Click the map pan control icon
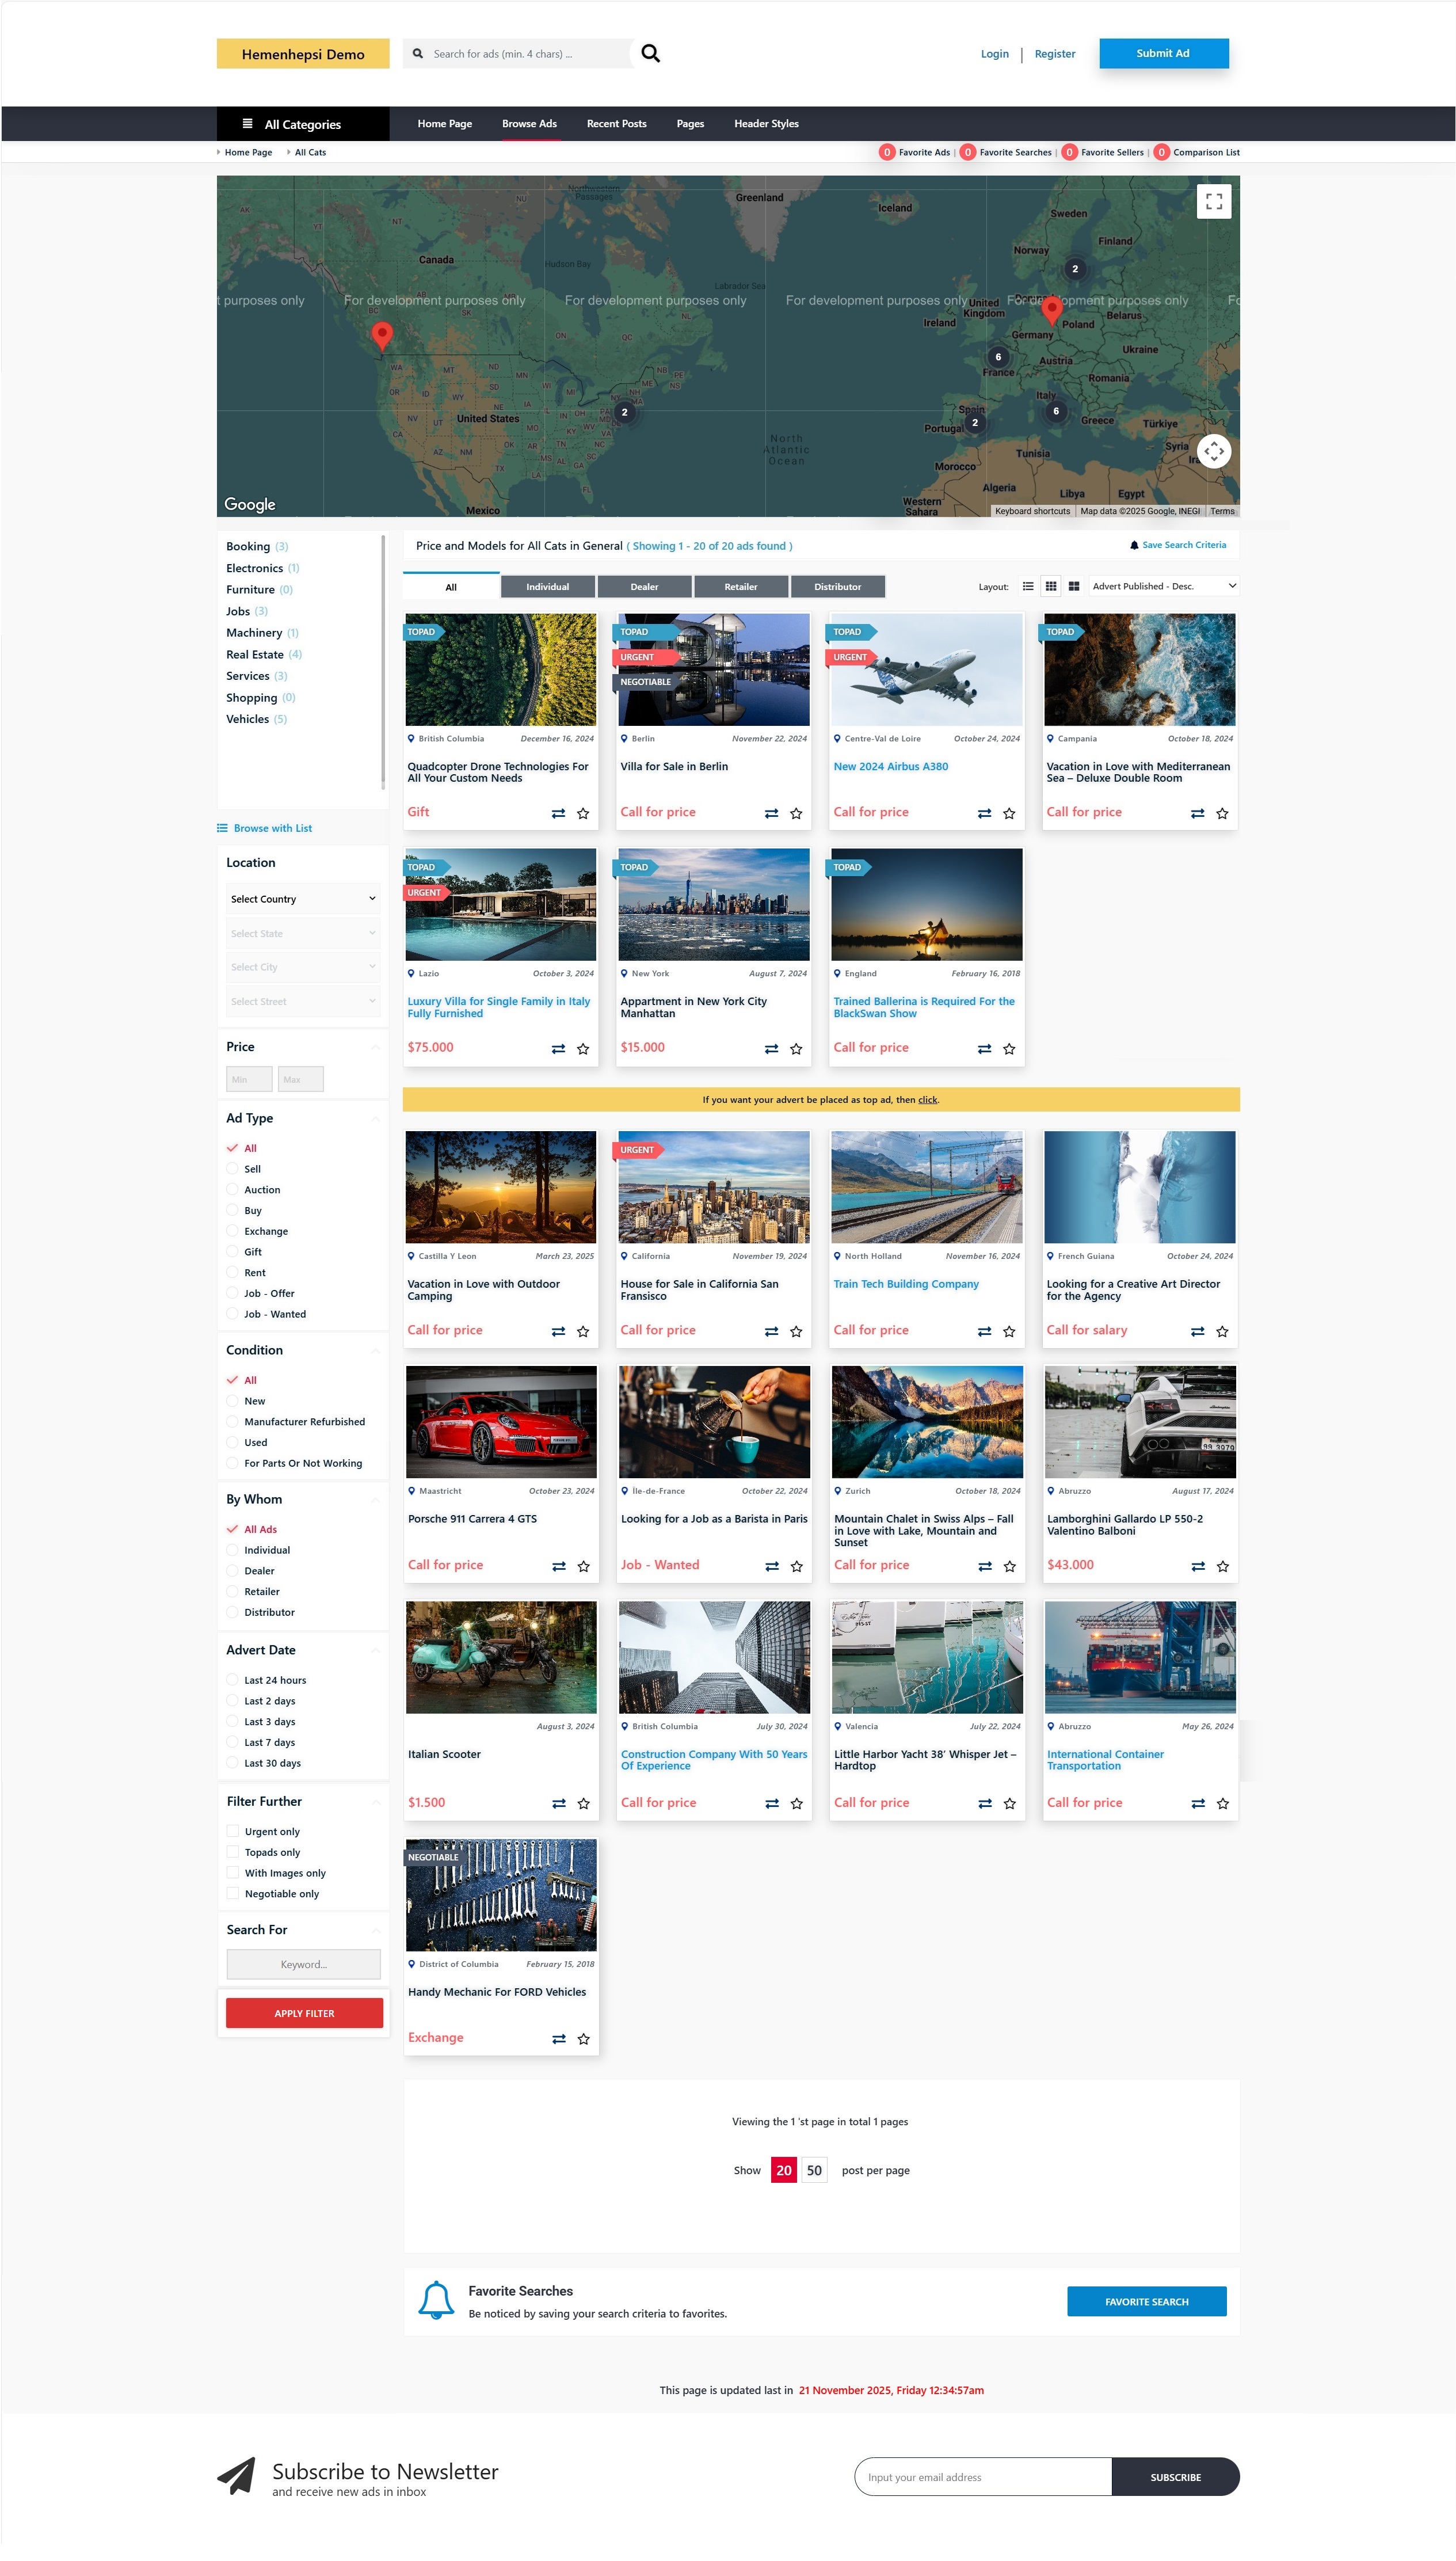Viewport: 1456px width, 2561px height. pyautogui.click(x=1213, y=451)
